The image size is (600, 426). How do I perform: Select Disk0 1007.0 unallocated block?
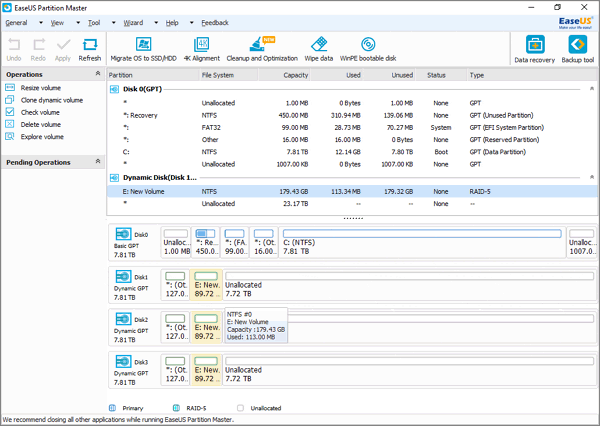coord(581,242)
